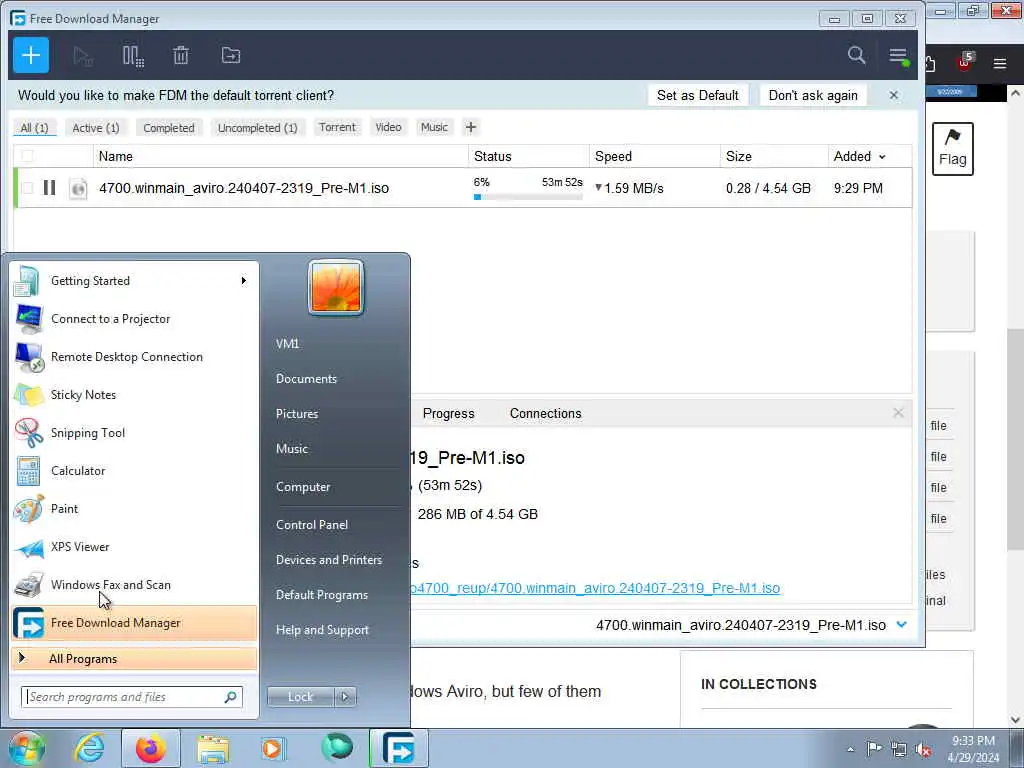Open the iso source URL link

tap(595, 588)
